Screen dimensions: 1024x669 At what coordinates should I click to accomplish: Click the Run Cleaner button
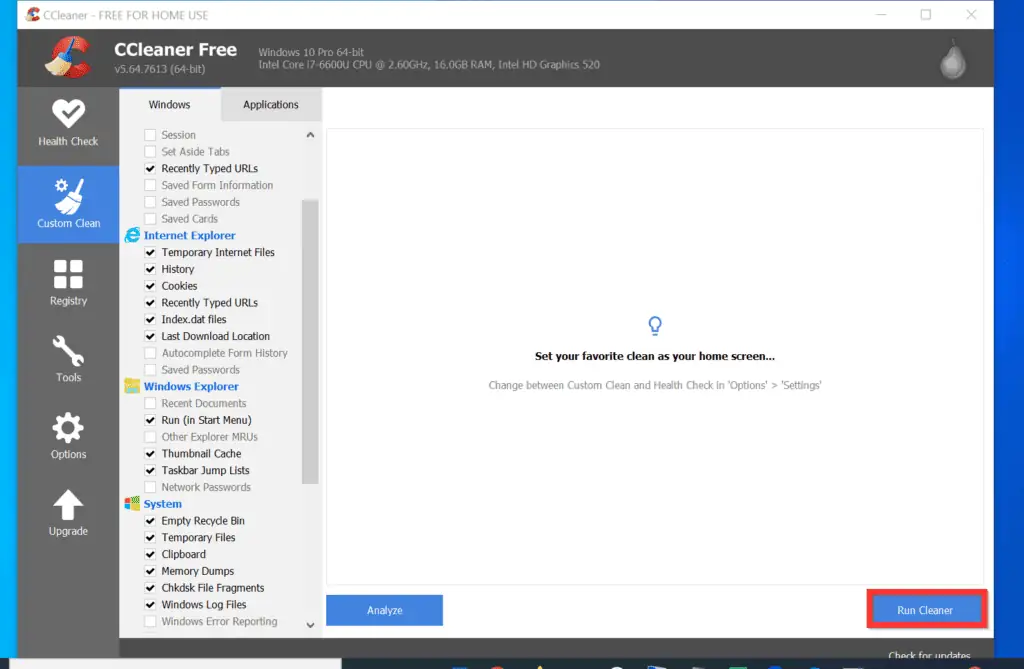[925, 610]
